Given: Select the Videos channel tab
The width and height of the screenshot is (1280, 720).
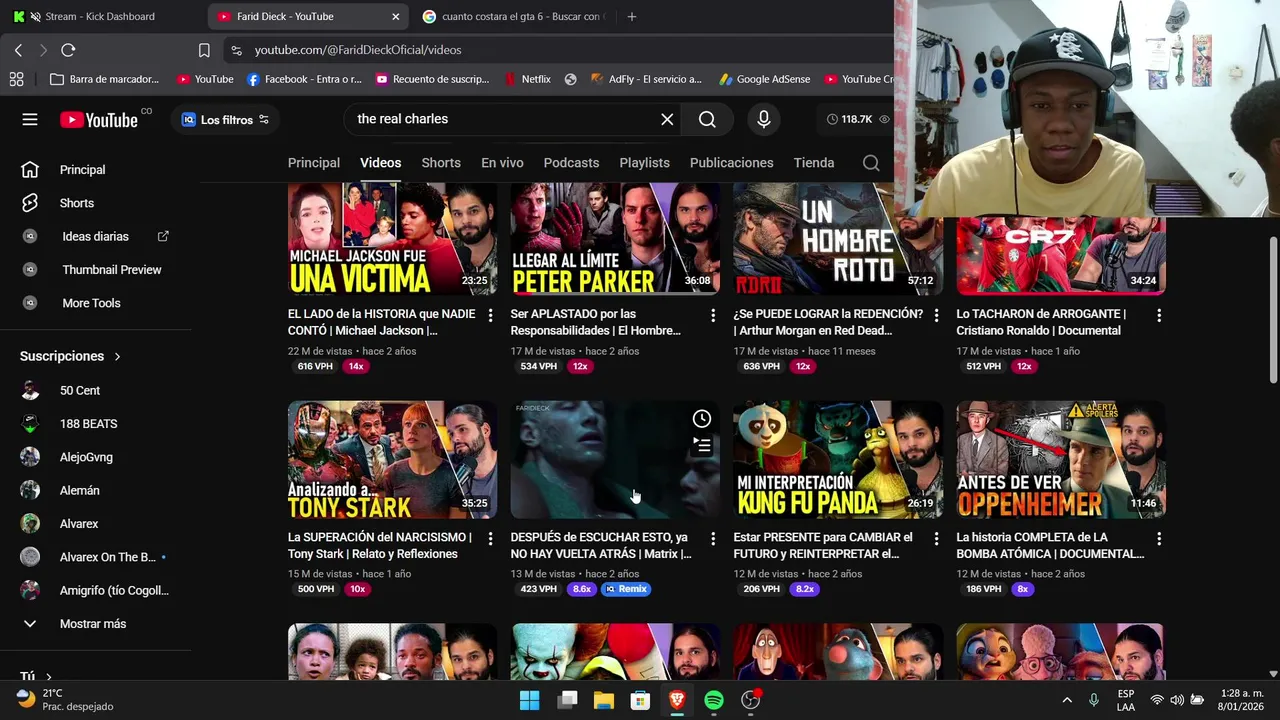Looking at the screenshot, I should coord(380,163).
